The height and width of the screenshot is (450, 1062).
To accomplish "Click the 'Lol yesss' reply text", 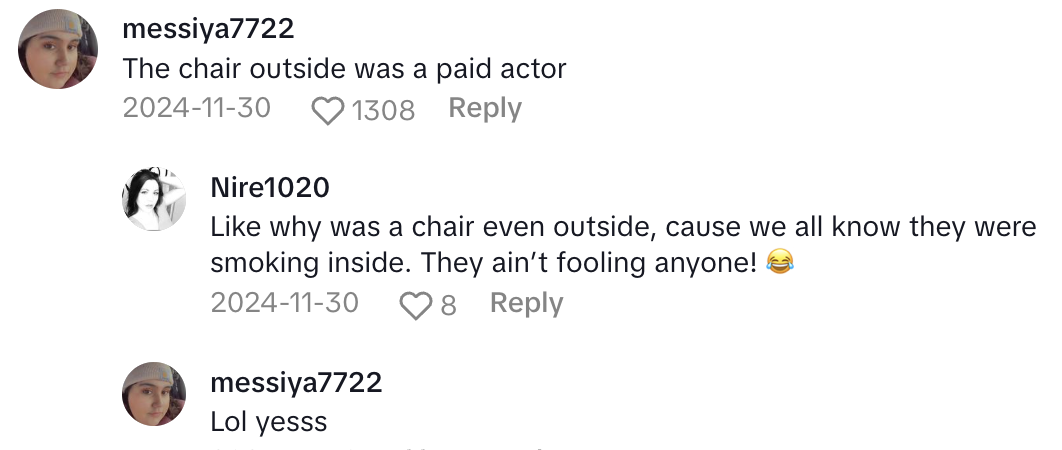I will 269,422.
